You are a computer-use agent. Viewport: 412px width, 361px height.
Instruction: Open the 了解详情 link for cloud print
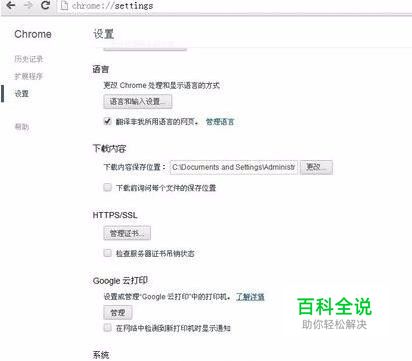click(x=250, y=296)
